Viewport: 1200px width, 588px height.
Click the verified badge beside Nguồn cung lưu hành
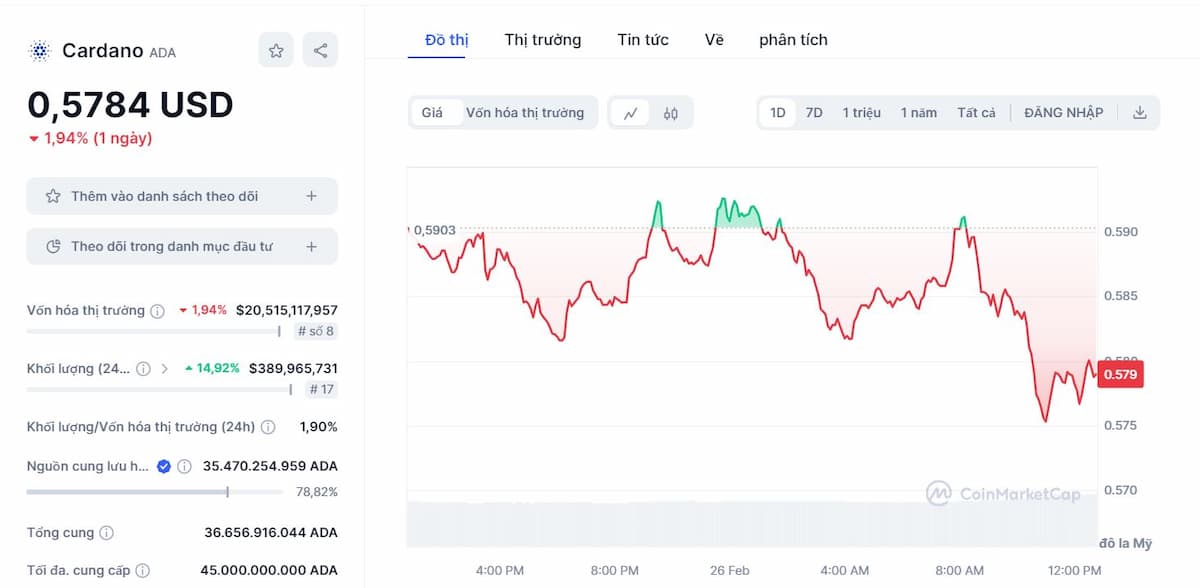[162, 465]
